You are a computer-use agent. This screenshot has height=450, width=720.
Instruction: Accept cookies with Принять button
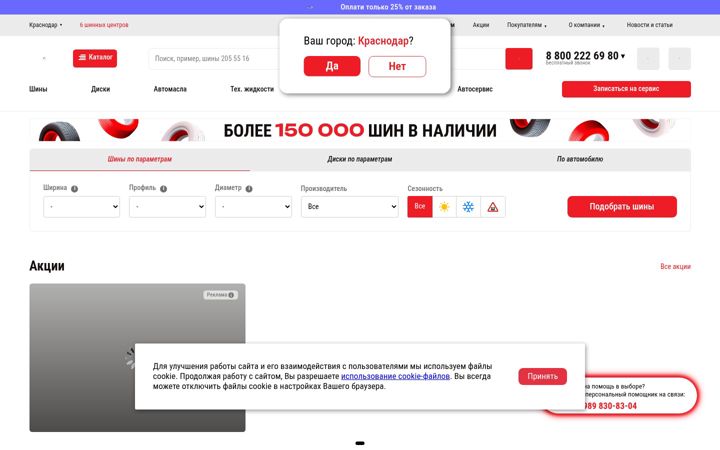coord(542,376)
